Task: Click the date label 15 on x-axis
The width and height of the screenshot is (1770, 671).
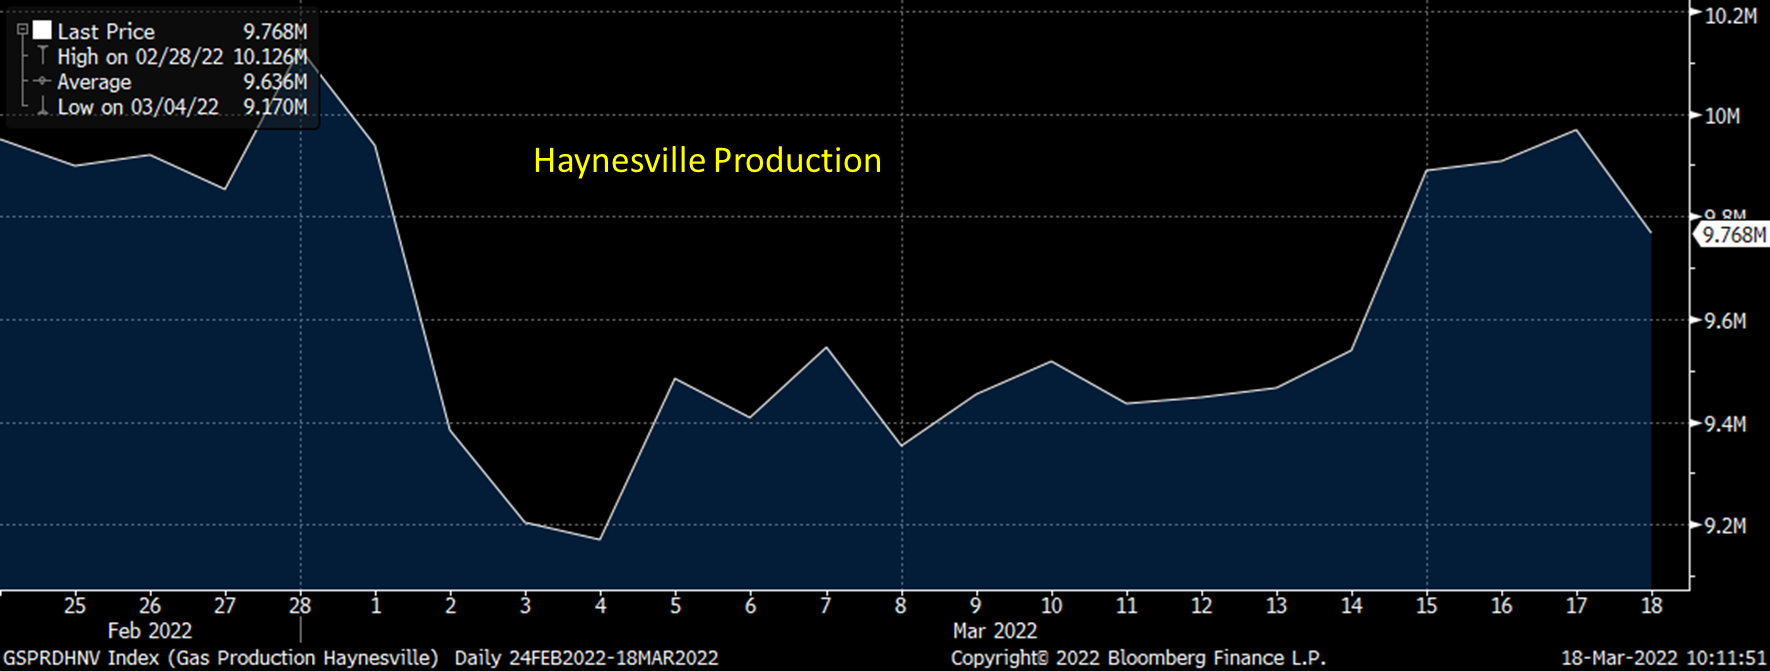Action: coord(1427,605)
